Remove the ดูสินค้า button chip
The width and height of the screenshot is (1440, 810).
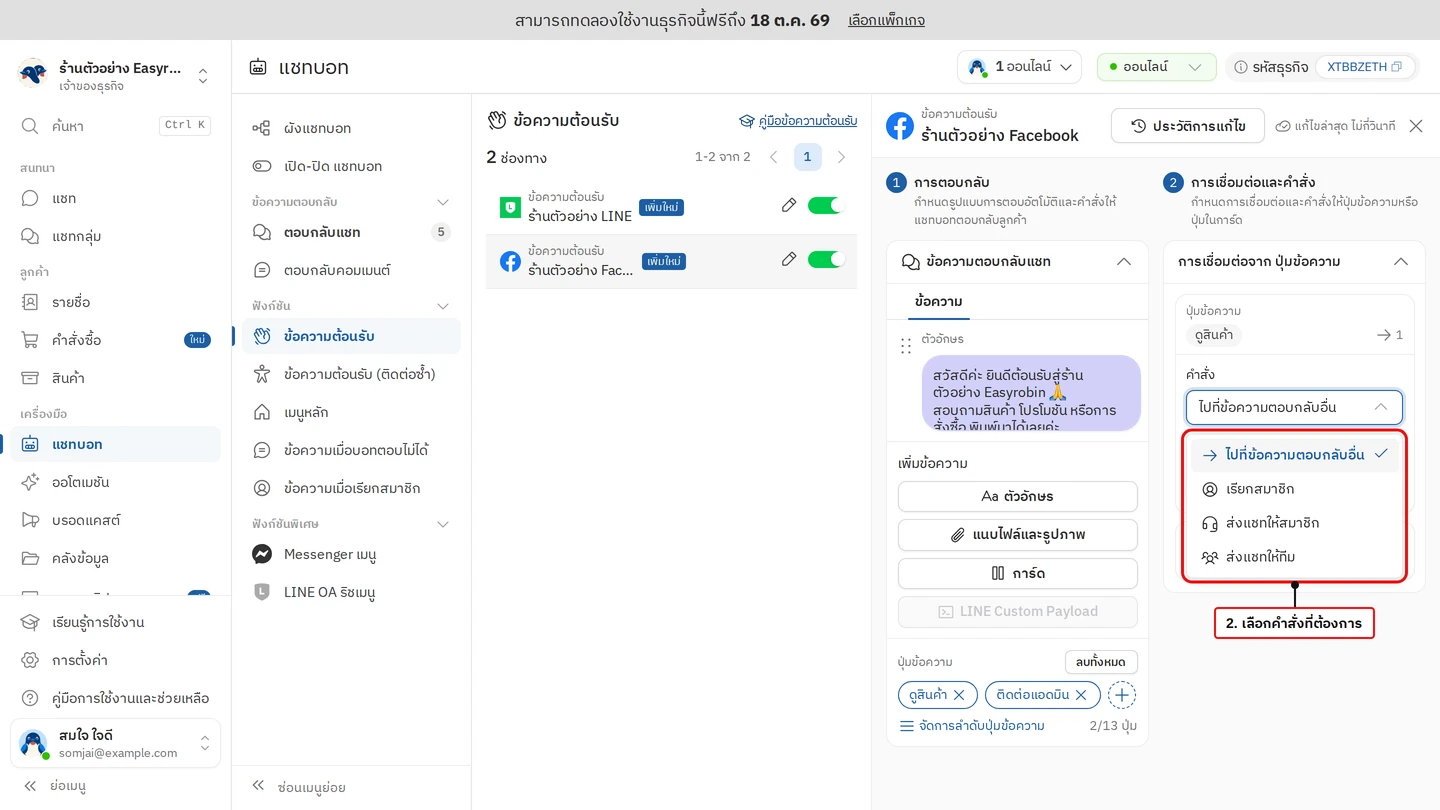tap(959, 695)
